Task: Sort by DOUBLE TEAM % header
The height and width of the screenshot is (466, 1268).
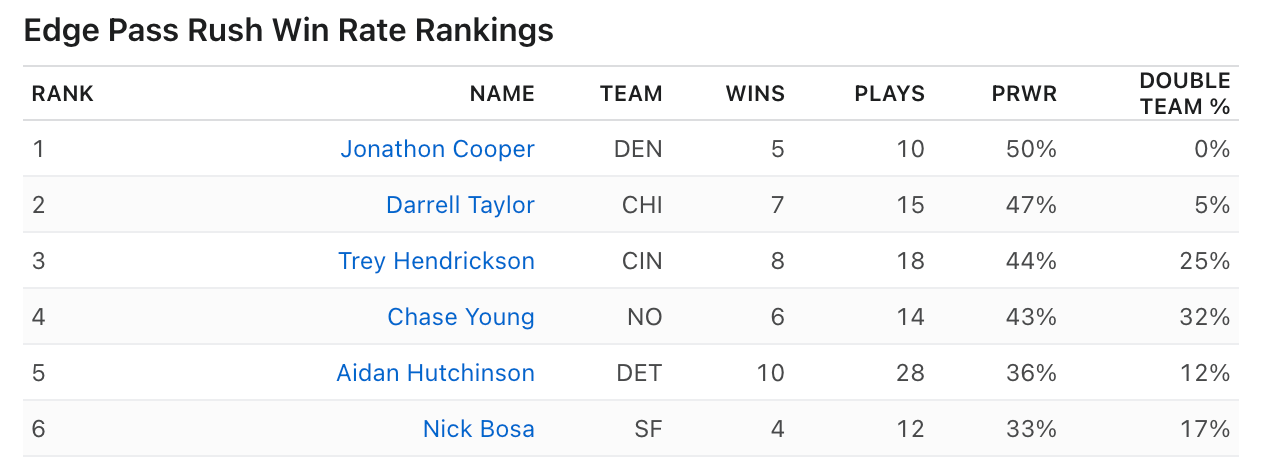Action: coord(1185,93)
